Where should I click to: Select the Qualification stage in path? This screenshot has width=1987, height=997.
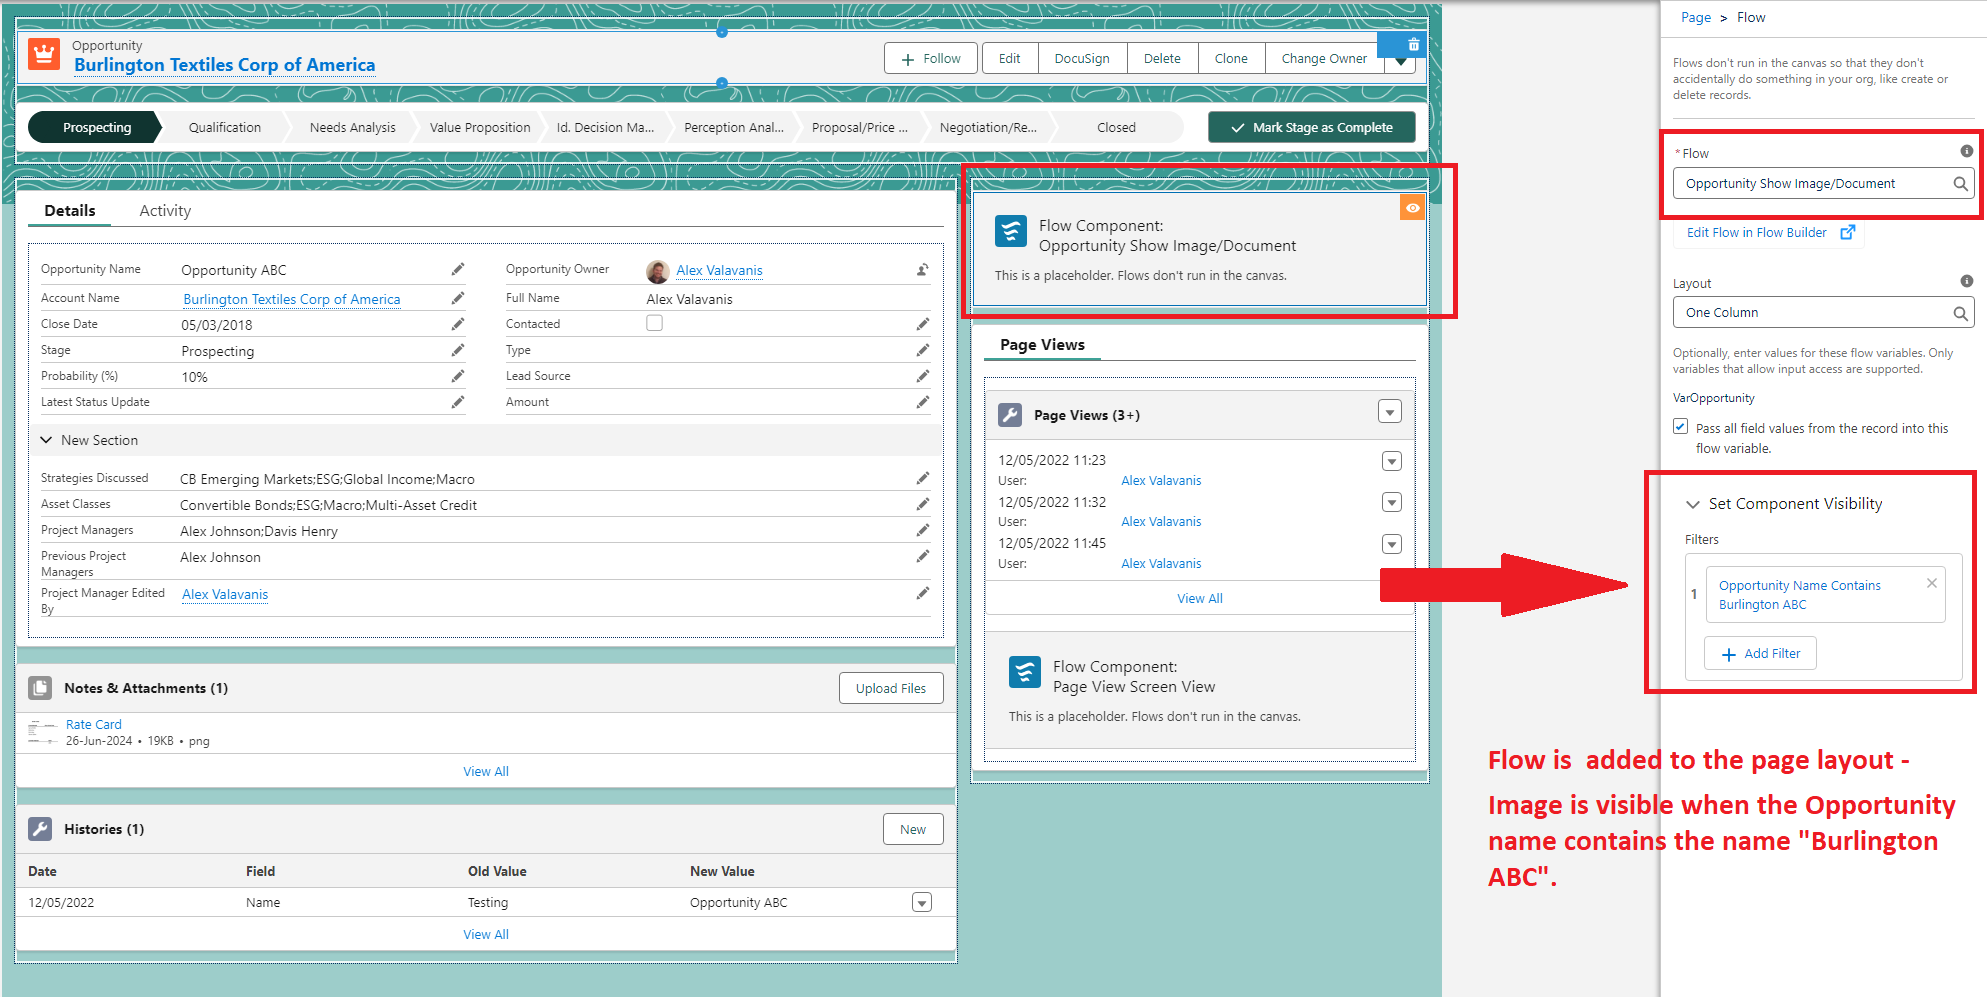(x=225, y=128)
